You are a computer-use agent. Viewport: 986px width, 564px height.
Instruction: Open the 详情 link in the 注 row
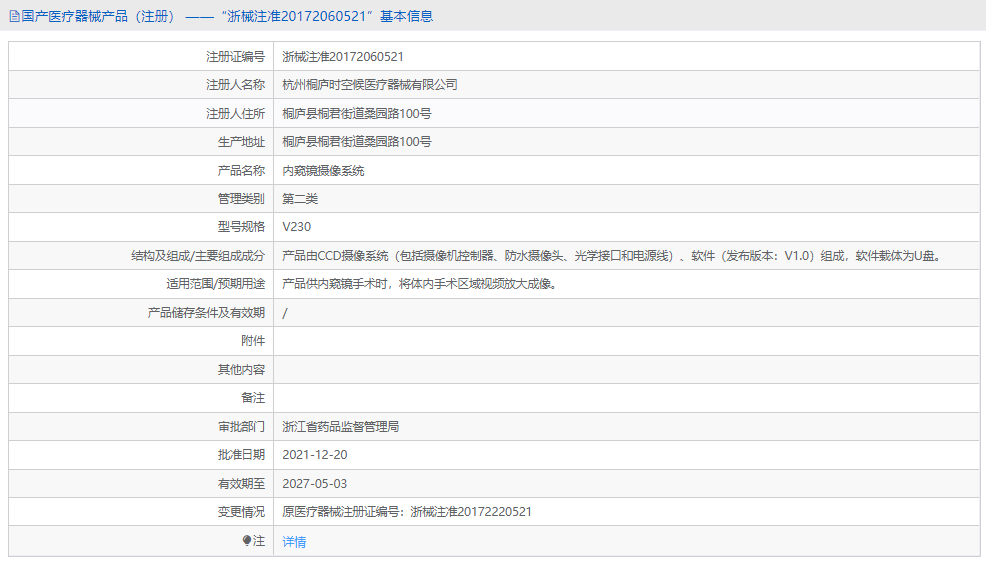coord(294,541)
